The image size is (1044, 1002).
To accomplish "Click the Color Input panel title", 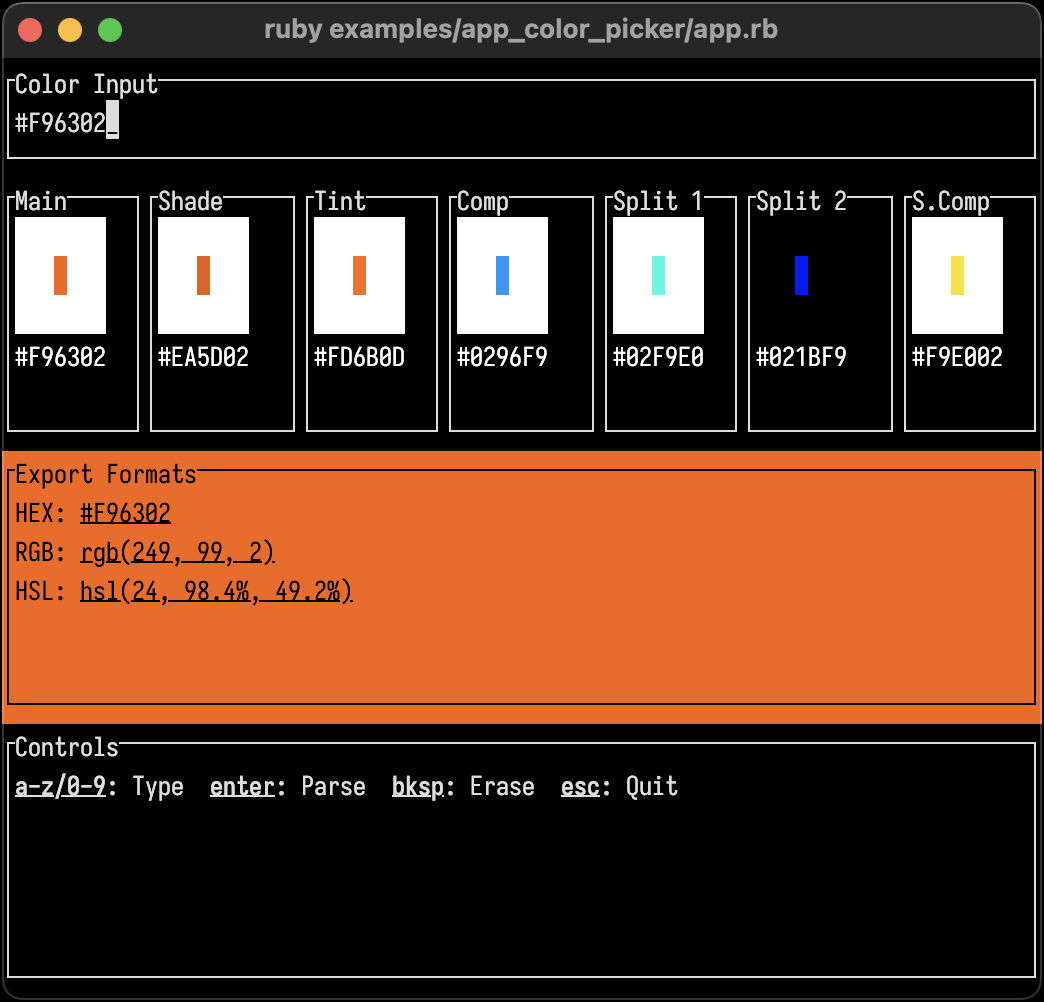I will (87, 85).
